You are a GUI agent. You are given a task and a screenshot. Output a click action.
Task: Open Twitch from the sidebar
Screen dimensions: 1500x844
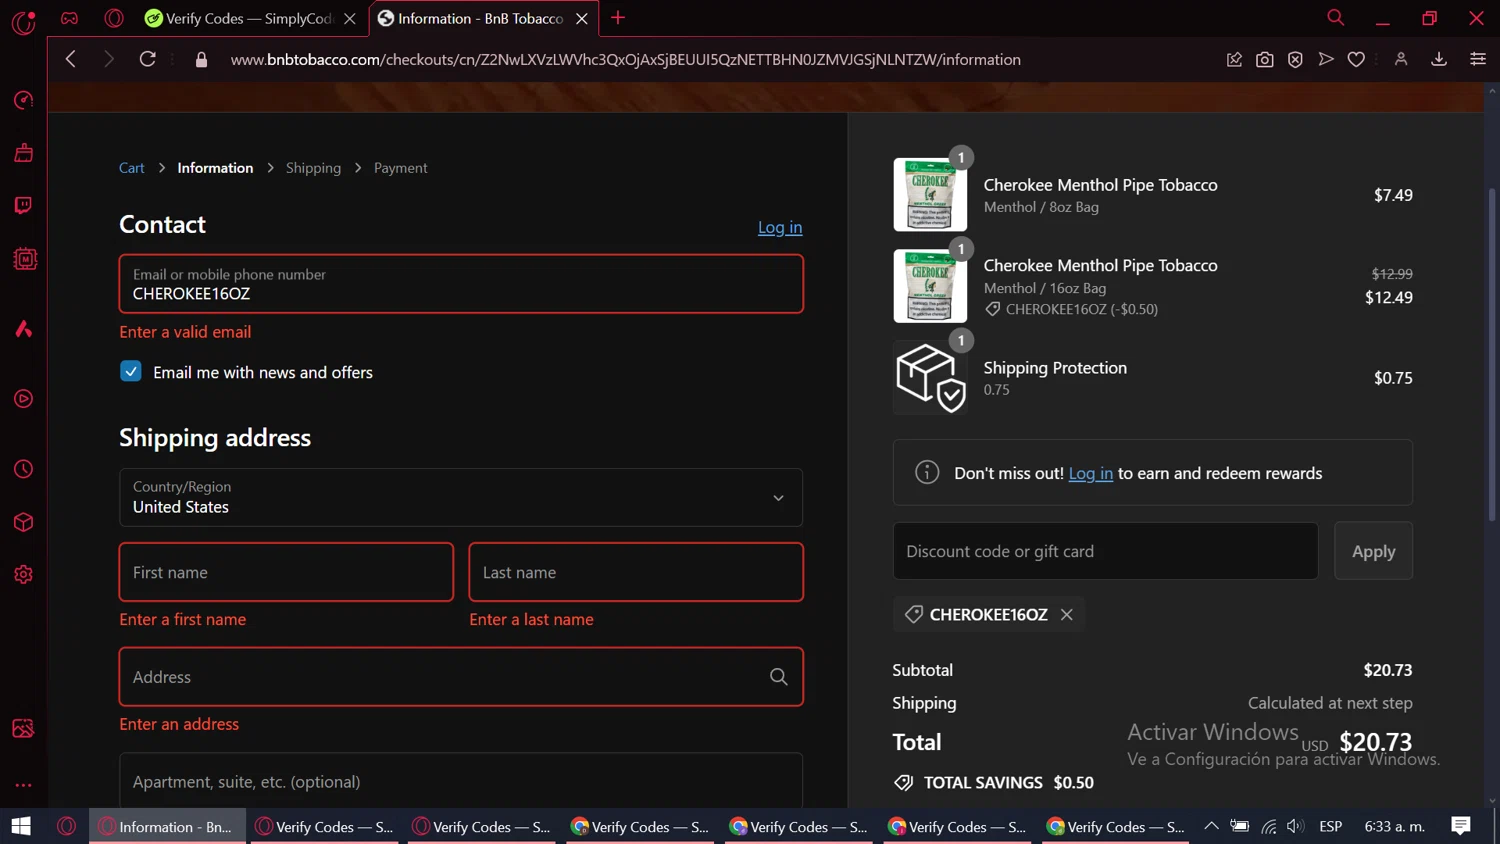click(23, 206)
